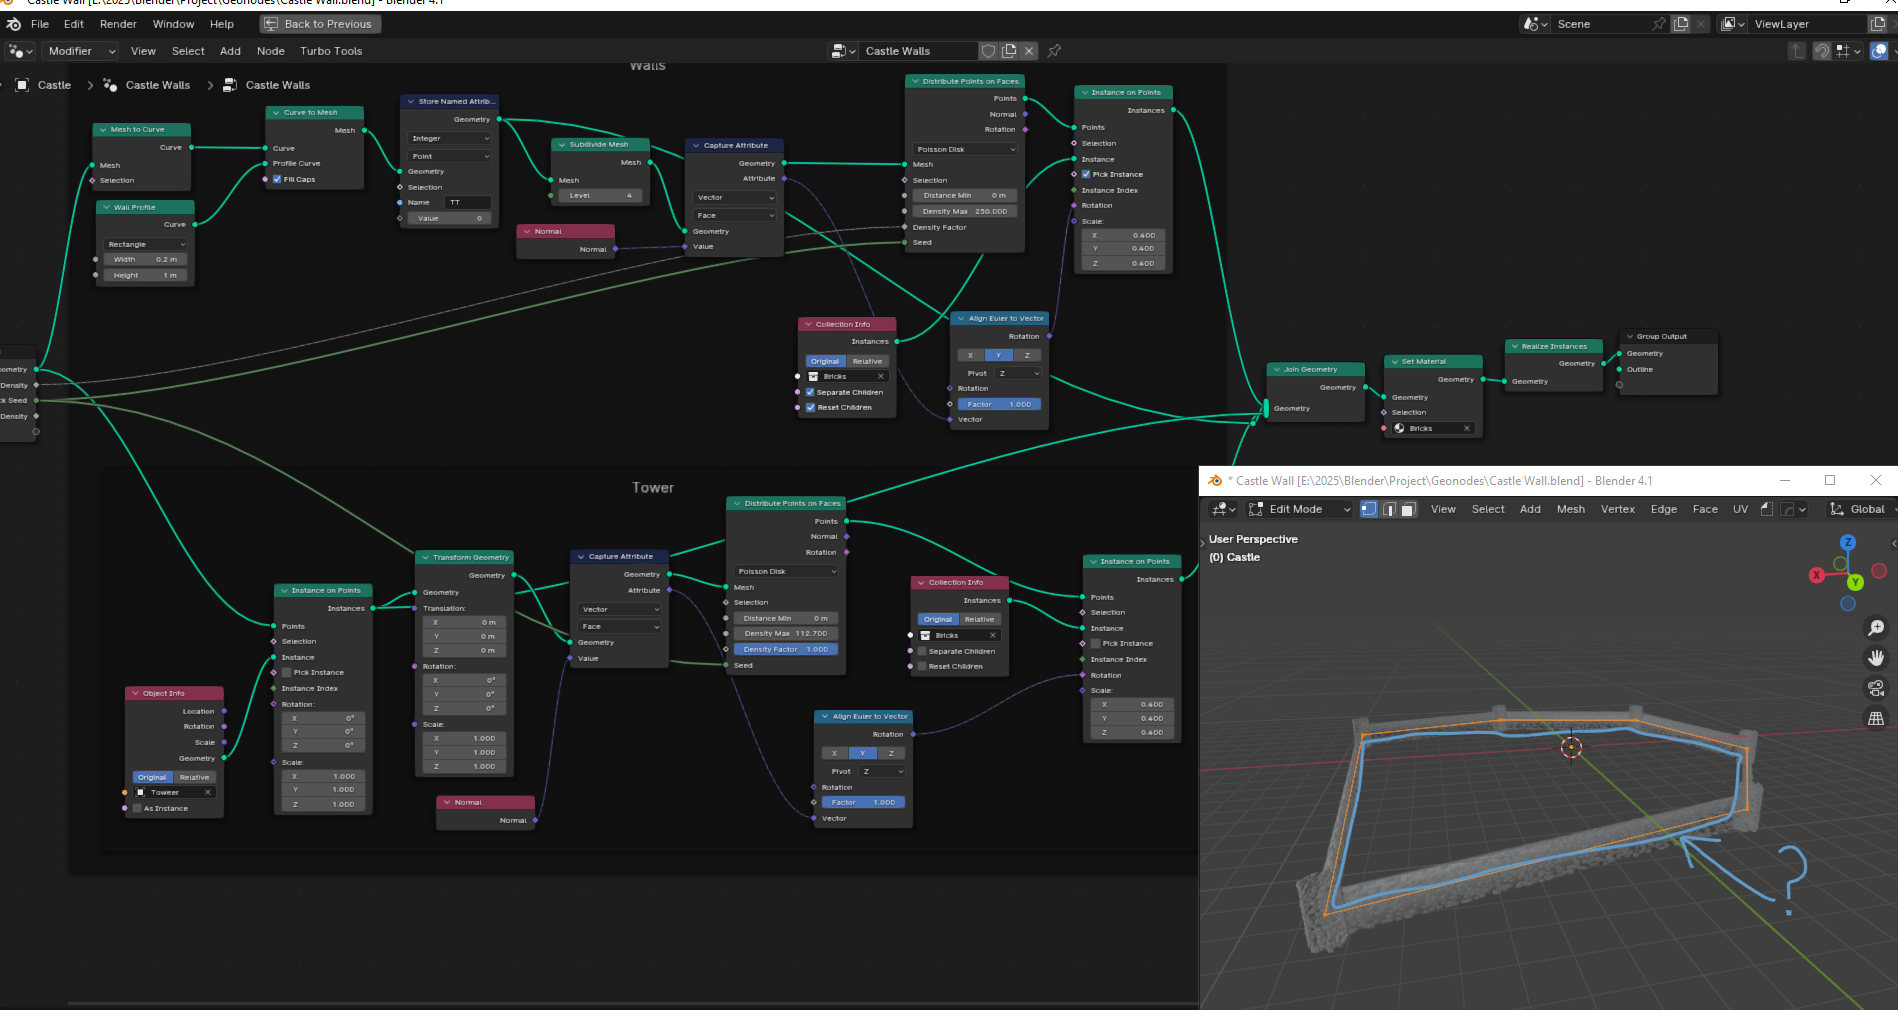
Task: Click the zoom magnifier gizmo in viewport
Action: click(1876, 627)
